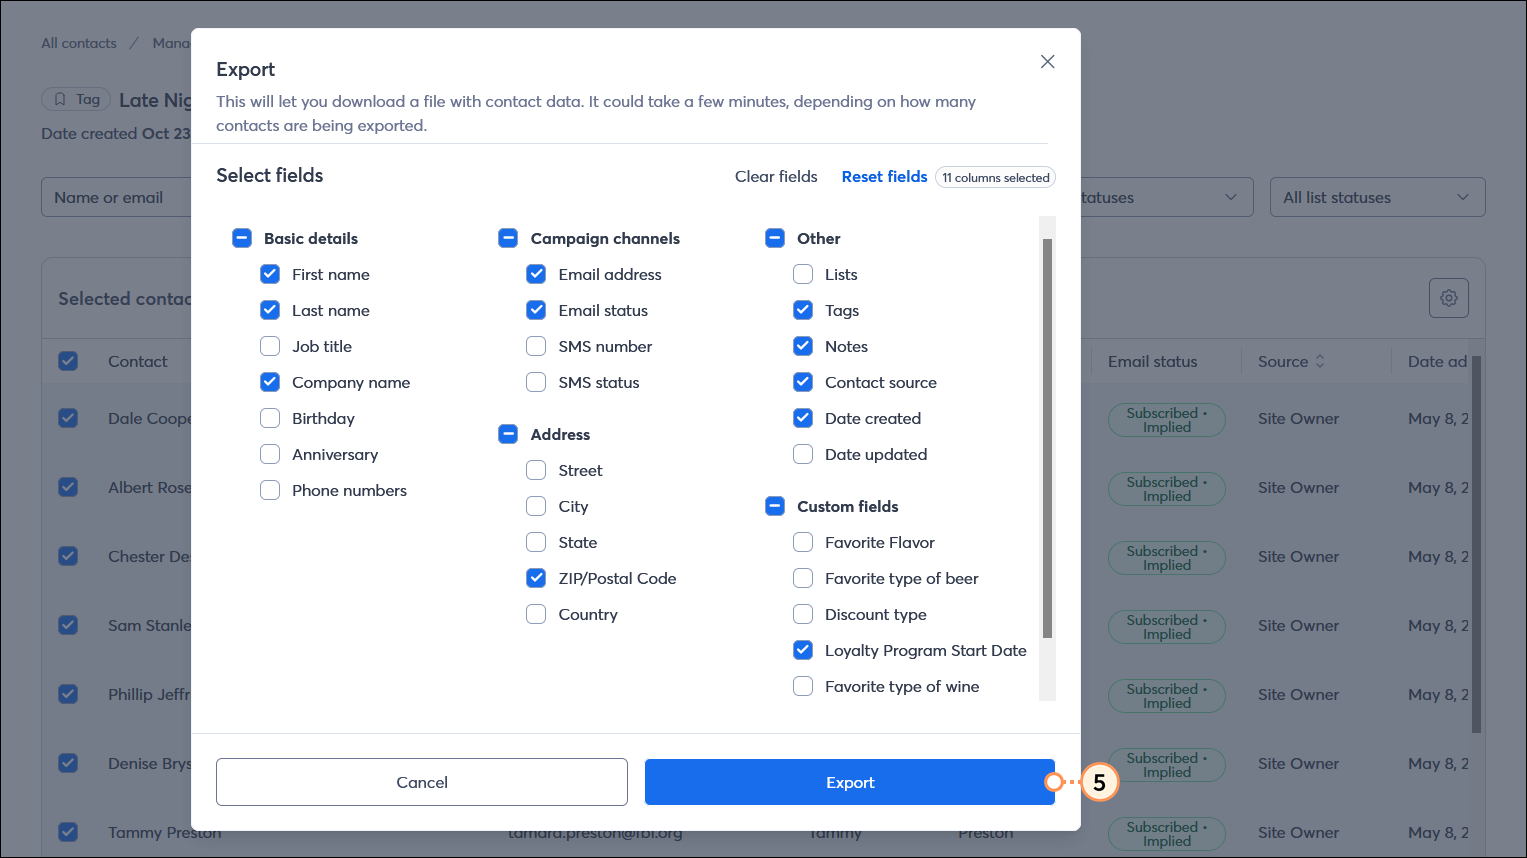
Task: Collapse the Campaign channels section icon
Action: [x=508, y=238]
